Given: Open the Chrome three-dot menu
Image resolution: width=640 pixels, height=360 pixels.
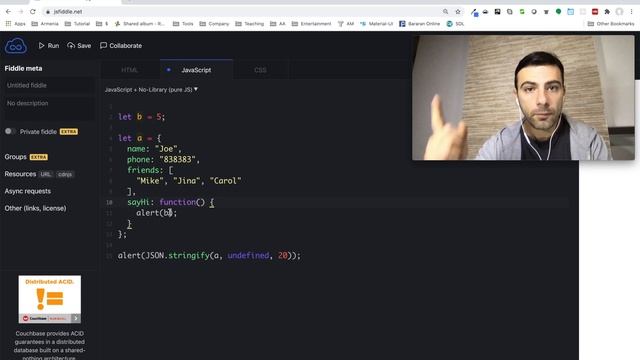Looking at the screenshot, I should (631, 12).
